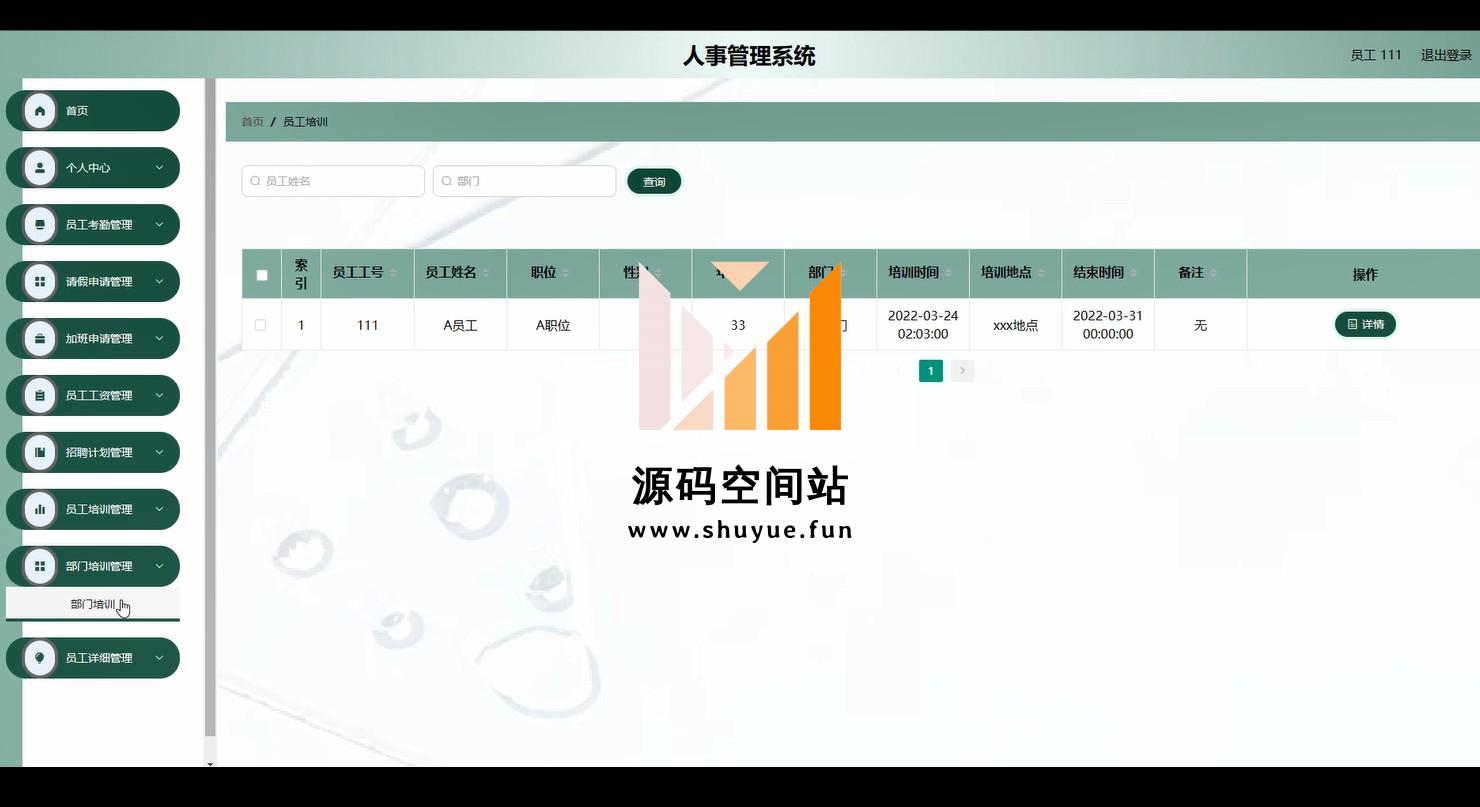Focus the 员工姓名 search field
This screenshot has height=807, width=1480.
coord(333,182)
